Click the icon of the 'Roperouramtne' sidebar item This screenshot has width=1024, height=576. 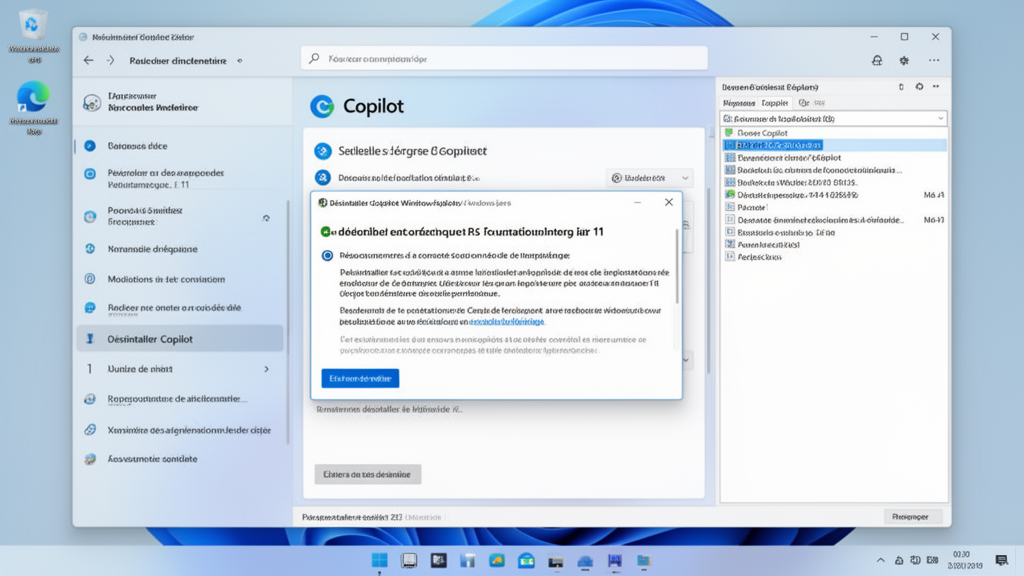pos(90,399)
